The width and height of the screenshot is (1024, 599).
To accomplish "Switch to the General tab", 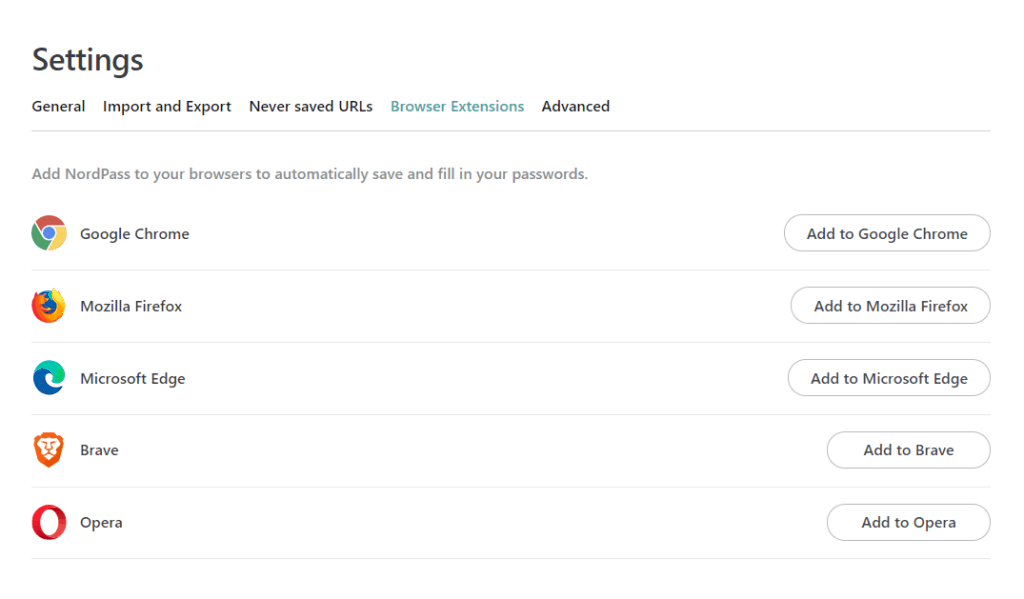I will (58, 106).
